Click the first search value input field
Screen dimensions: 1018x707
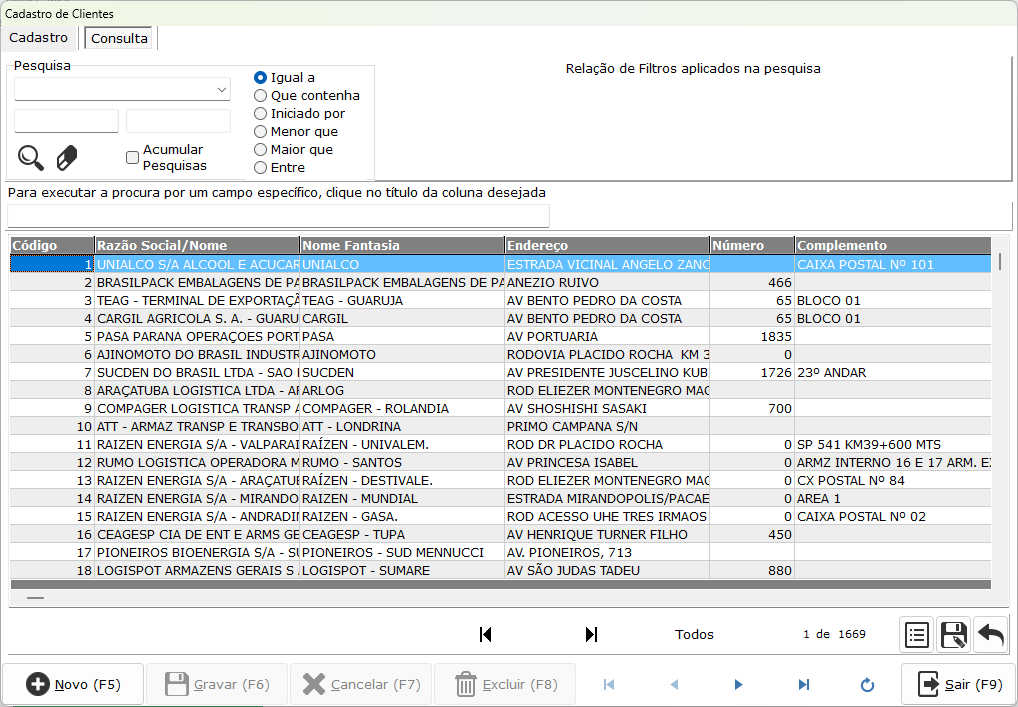pos(66,121)
